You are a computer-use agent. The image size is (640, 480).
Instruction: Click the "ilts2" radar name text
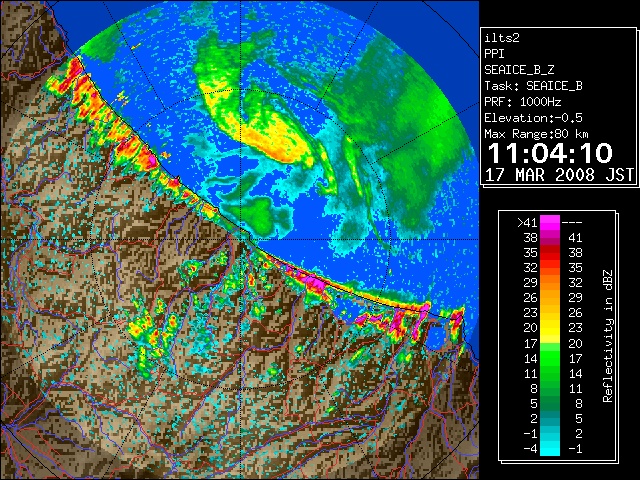(502, 38)
